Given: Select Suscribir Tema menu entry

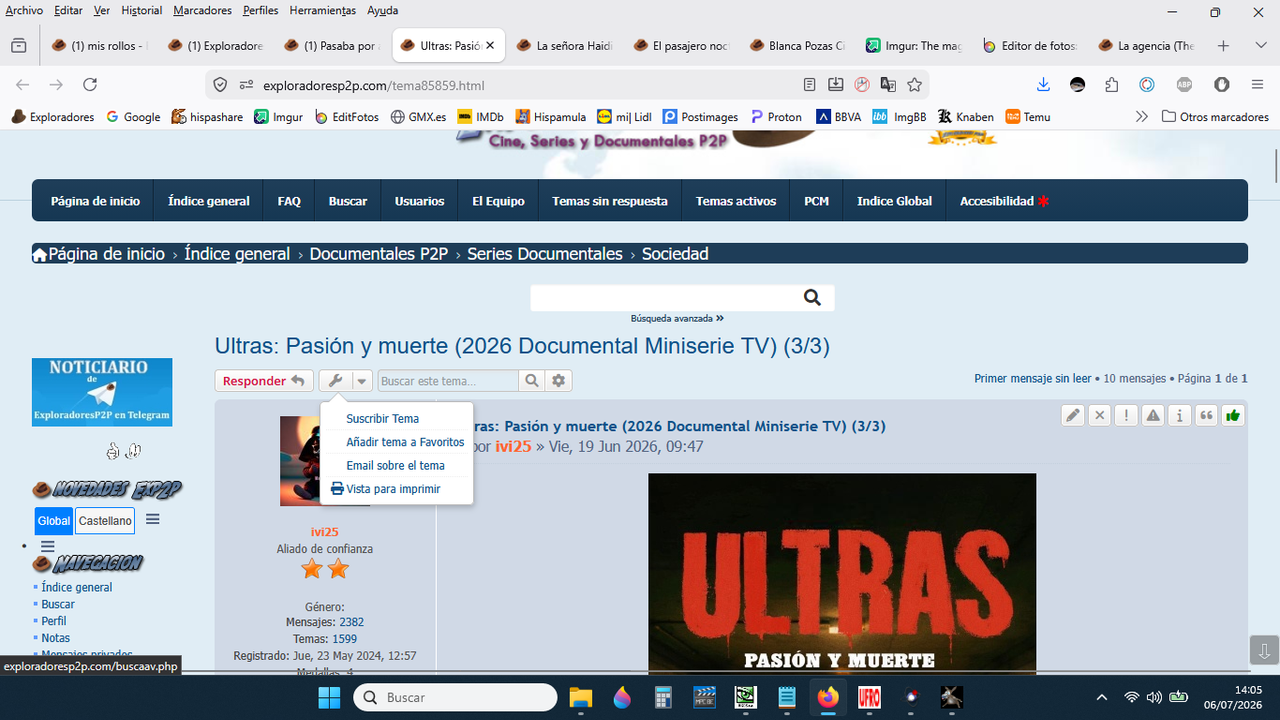Looking at the screenshot, I should [383, 419].
